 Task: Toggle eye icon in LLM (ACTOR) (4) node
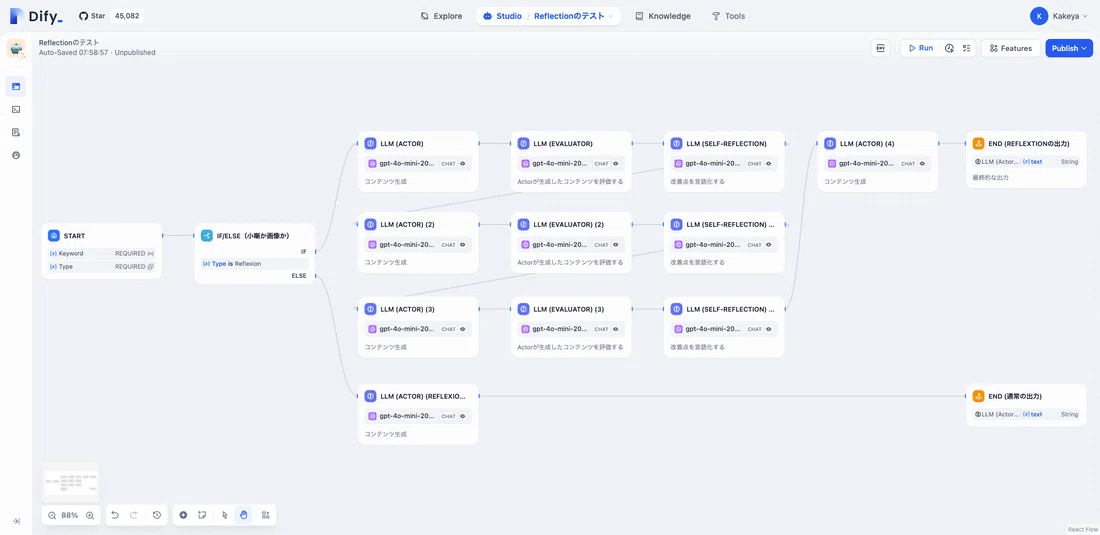pos(923,163)
